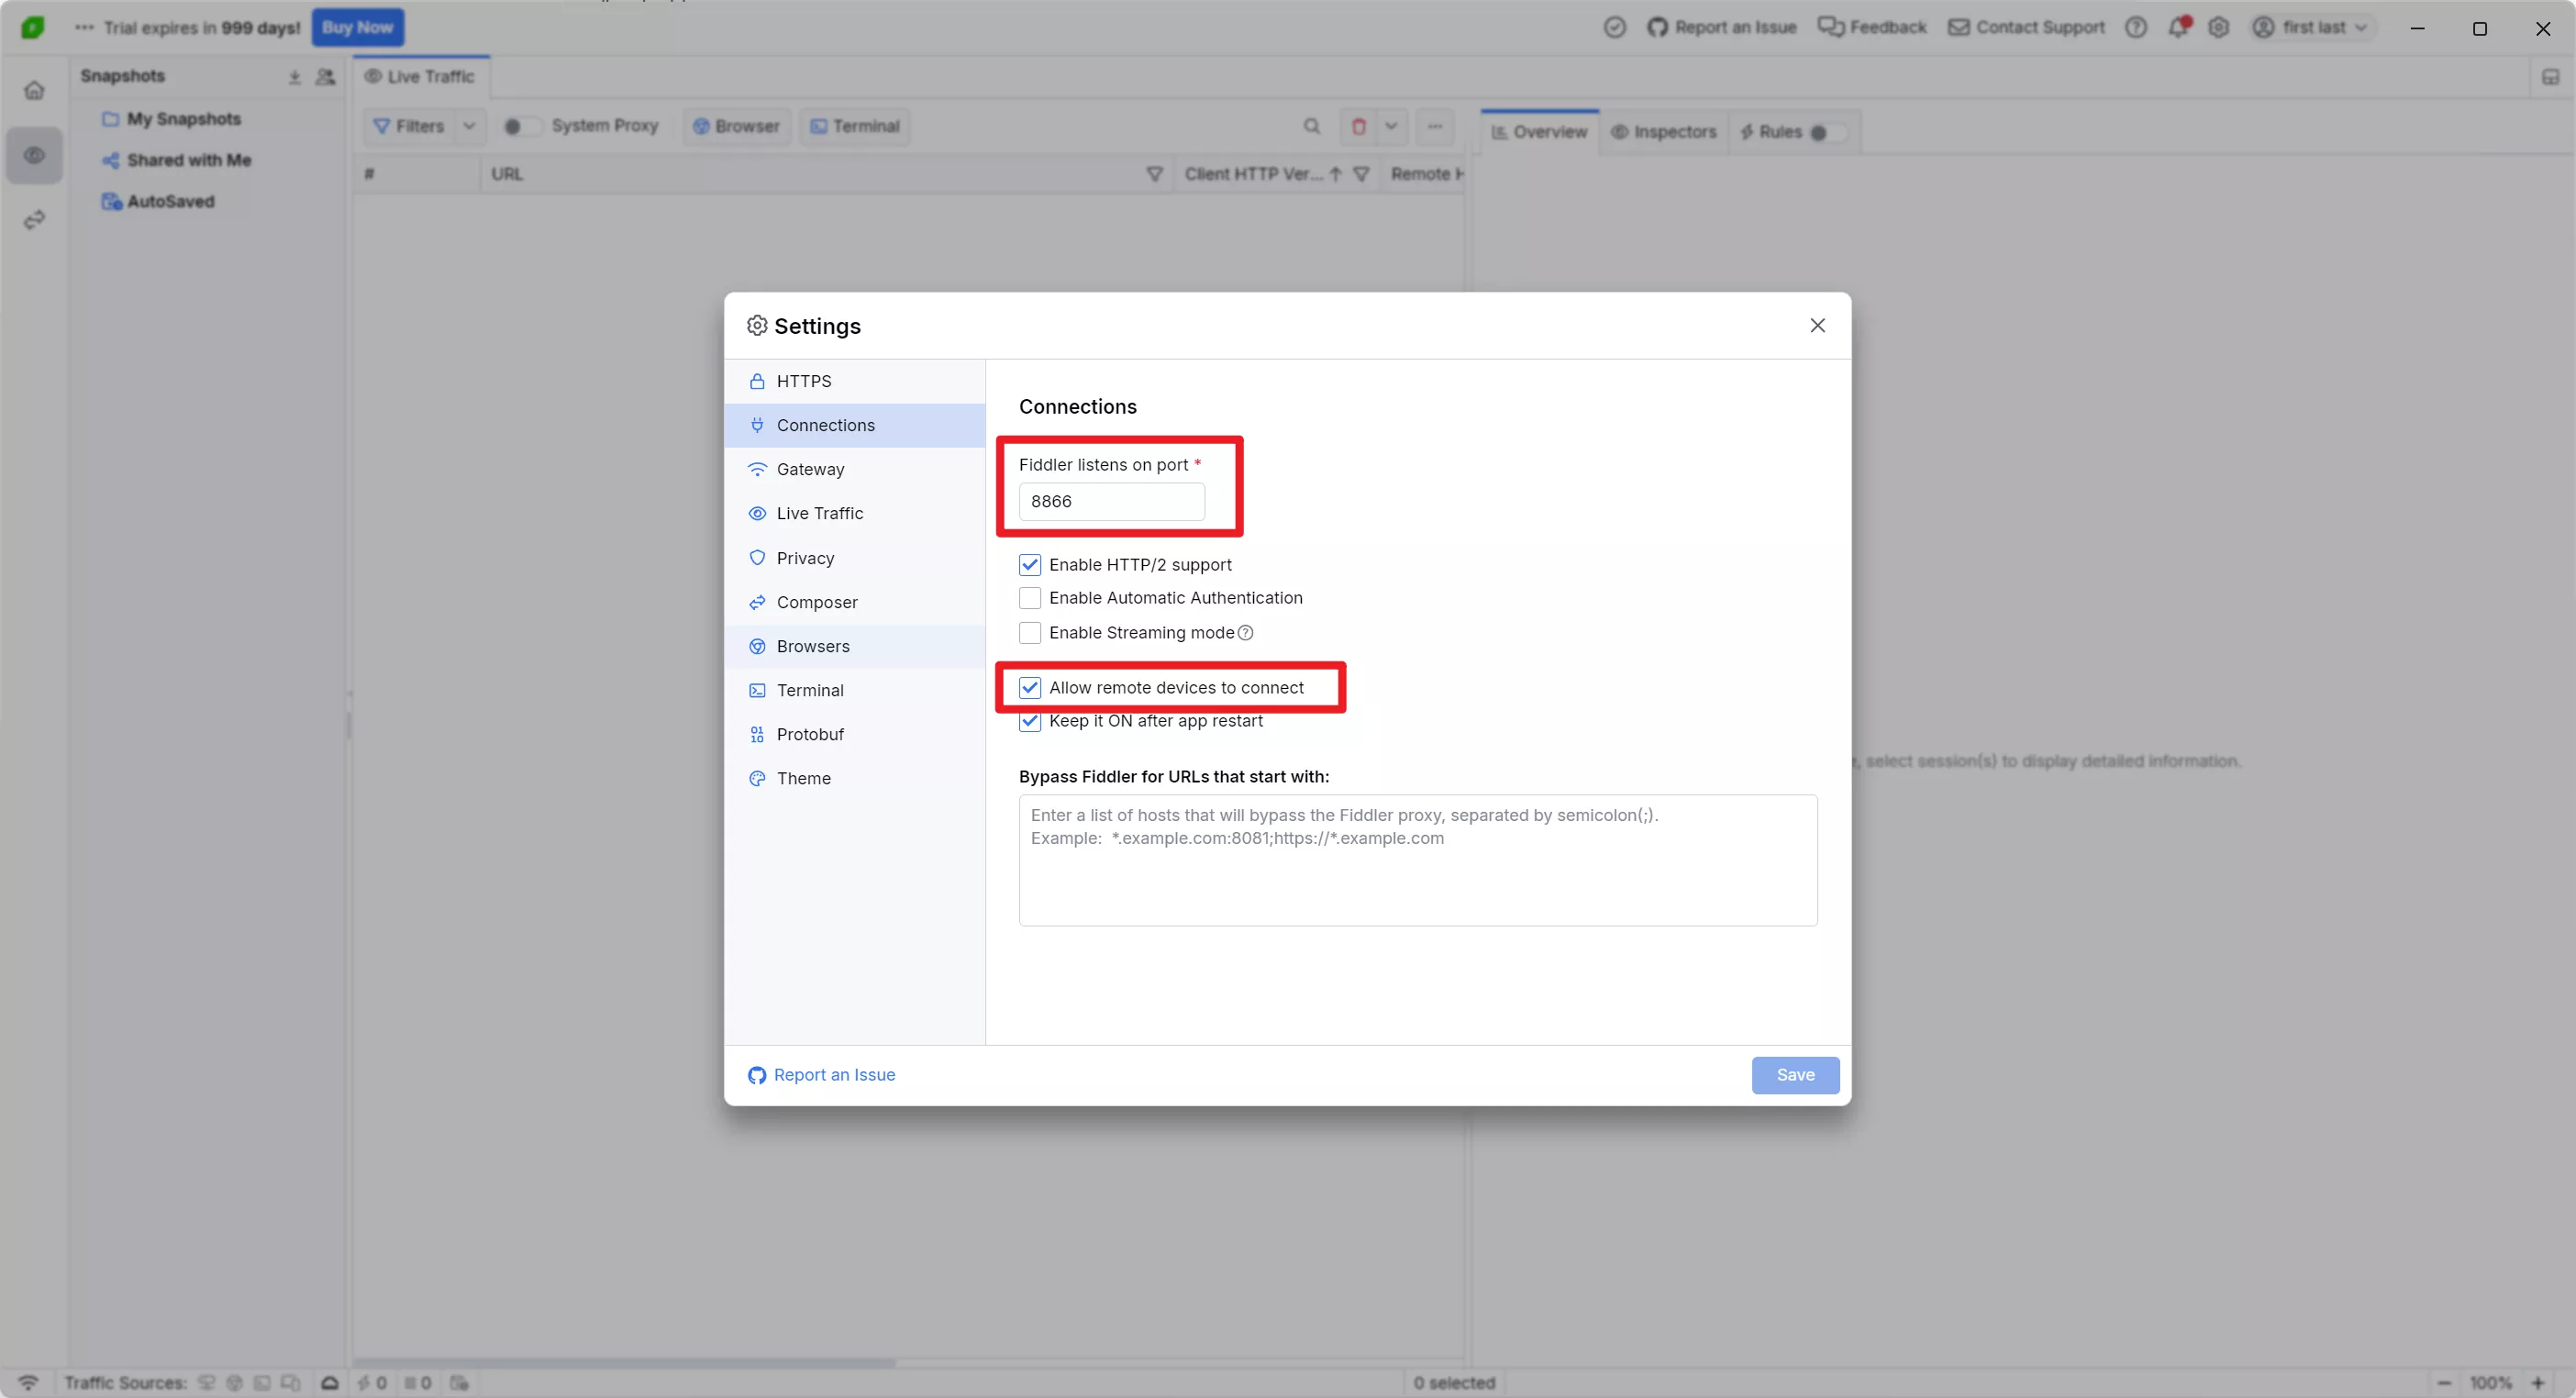
Task: Close the Settings dialog
Action: coord(1817,326)
